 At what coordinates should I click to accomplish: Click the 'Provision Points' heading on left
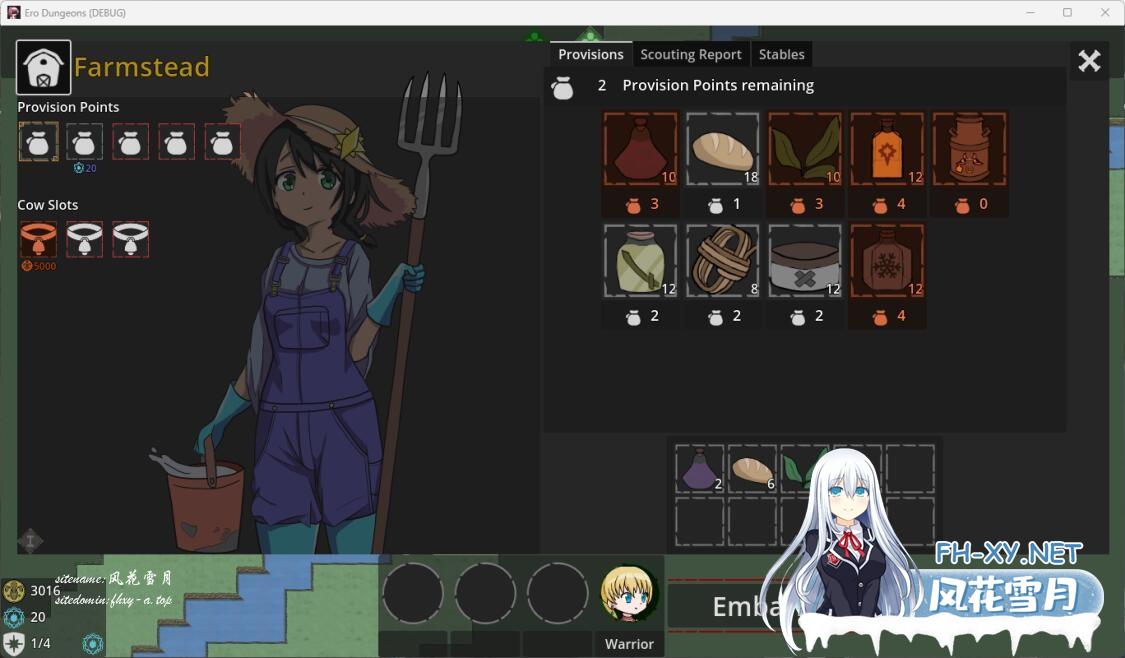[68, 107]
